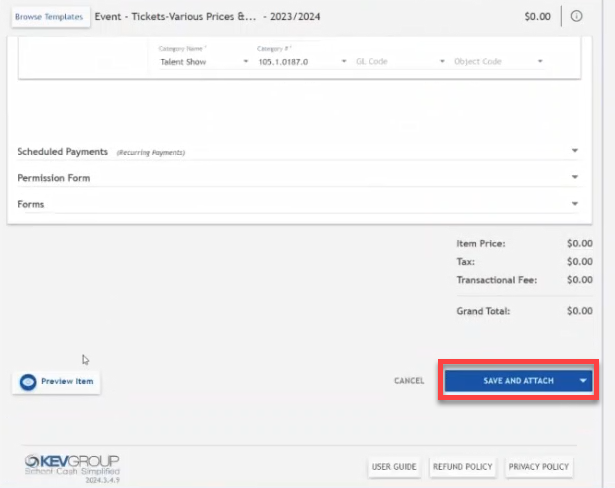Click the version number 2024.3.4.9

[x=102, y=480]
